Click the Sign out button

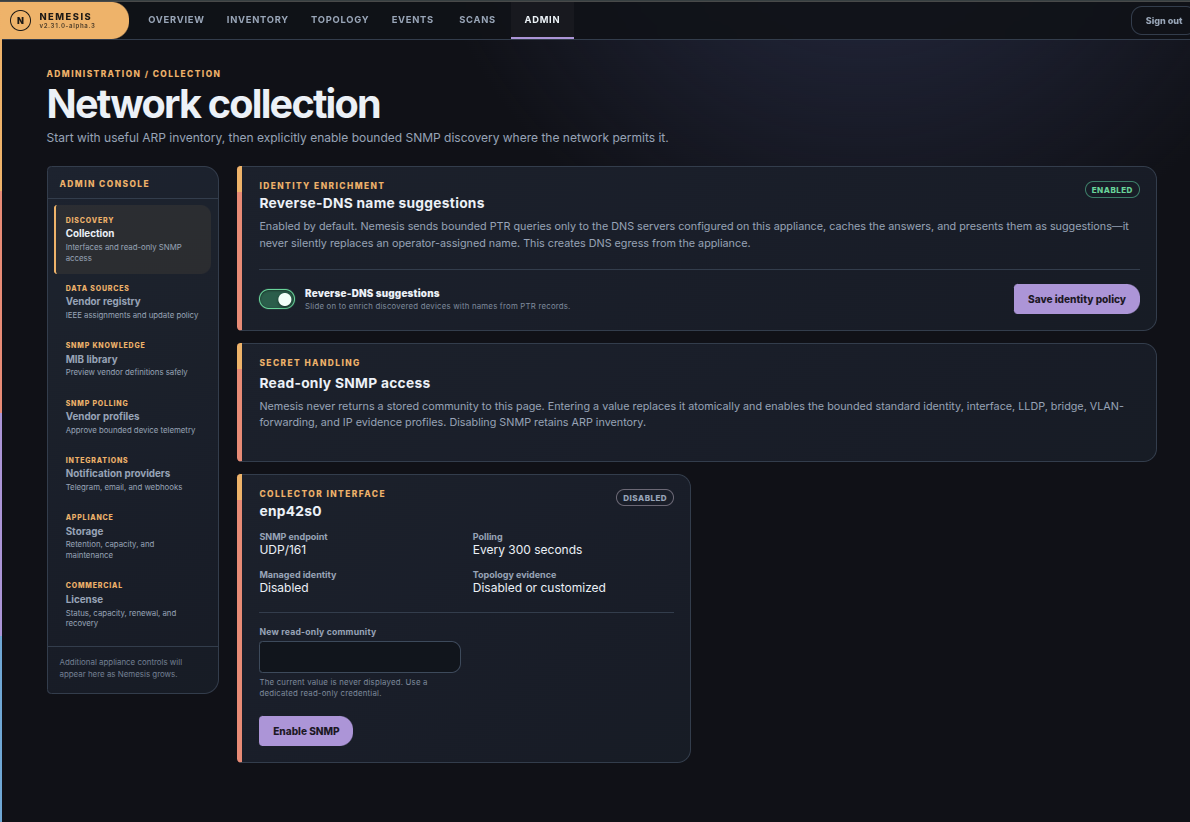coord(1163,20)
